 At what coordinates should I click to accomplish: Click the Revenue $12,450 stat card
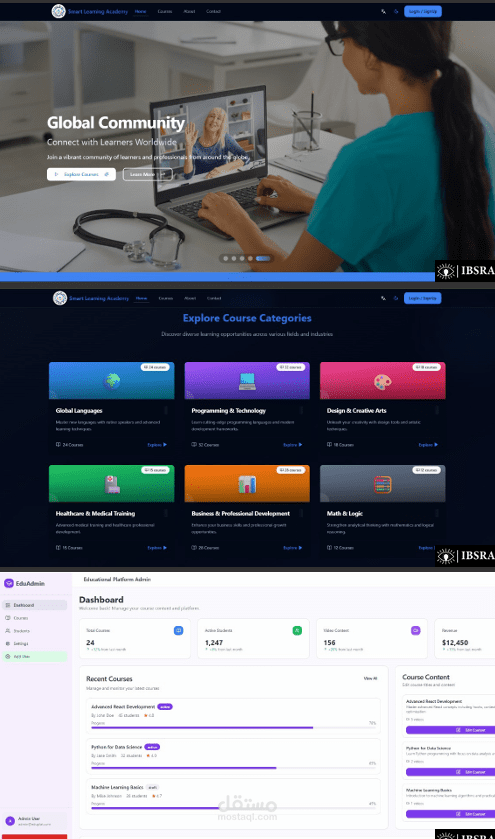464,638
